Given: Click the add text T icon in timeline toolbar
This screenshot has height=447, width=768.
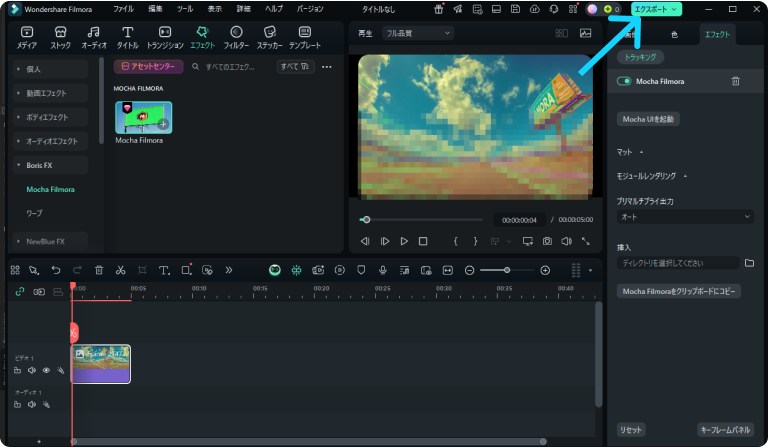Looking at the screenshot, I should [x=164, y=270].
